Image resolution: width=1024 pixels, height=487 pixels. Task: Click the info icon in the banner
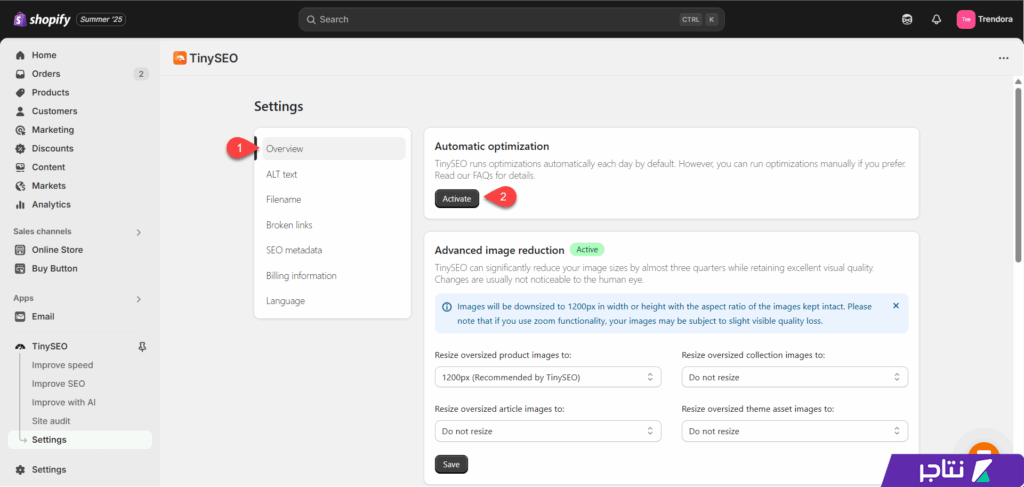[447, 306]
